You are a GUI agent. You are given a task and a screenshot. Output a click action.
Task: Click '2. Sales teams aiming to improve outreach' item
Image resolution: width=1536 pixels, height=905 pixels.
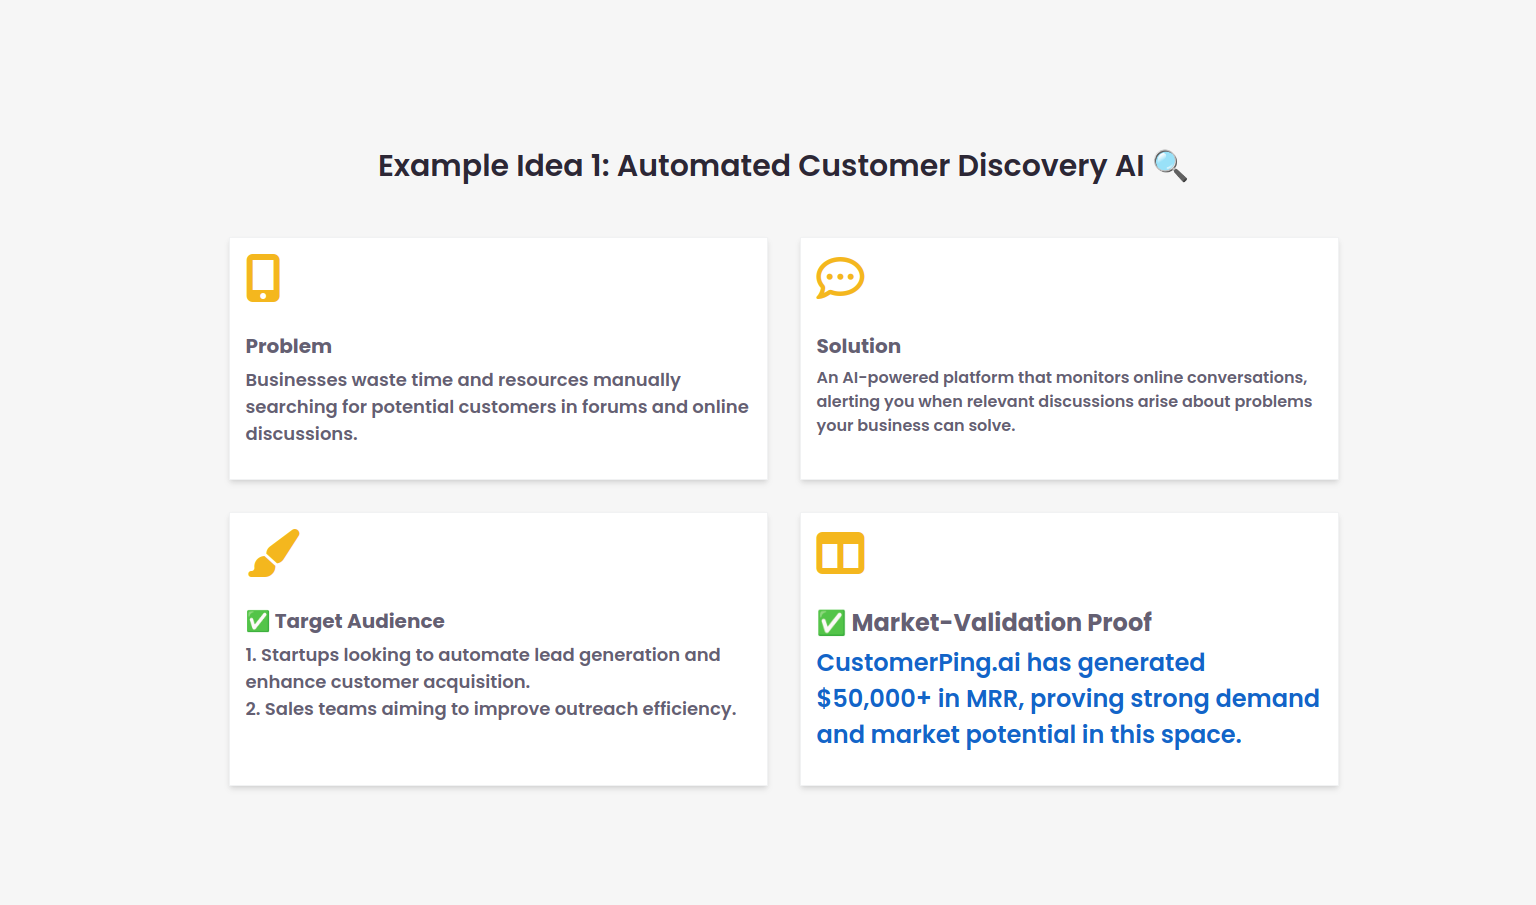[491, 709]
